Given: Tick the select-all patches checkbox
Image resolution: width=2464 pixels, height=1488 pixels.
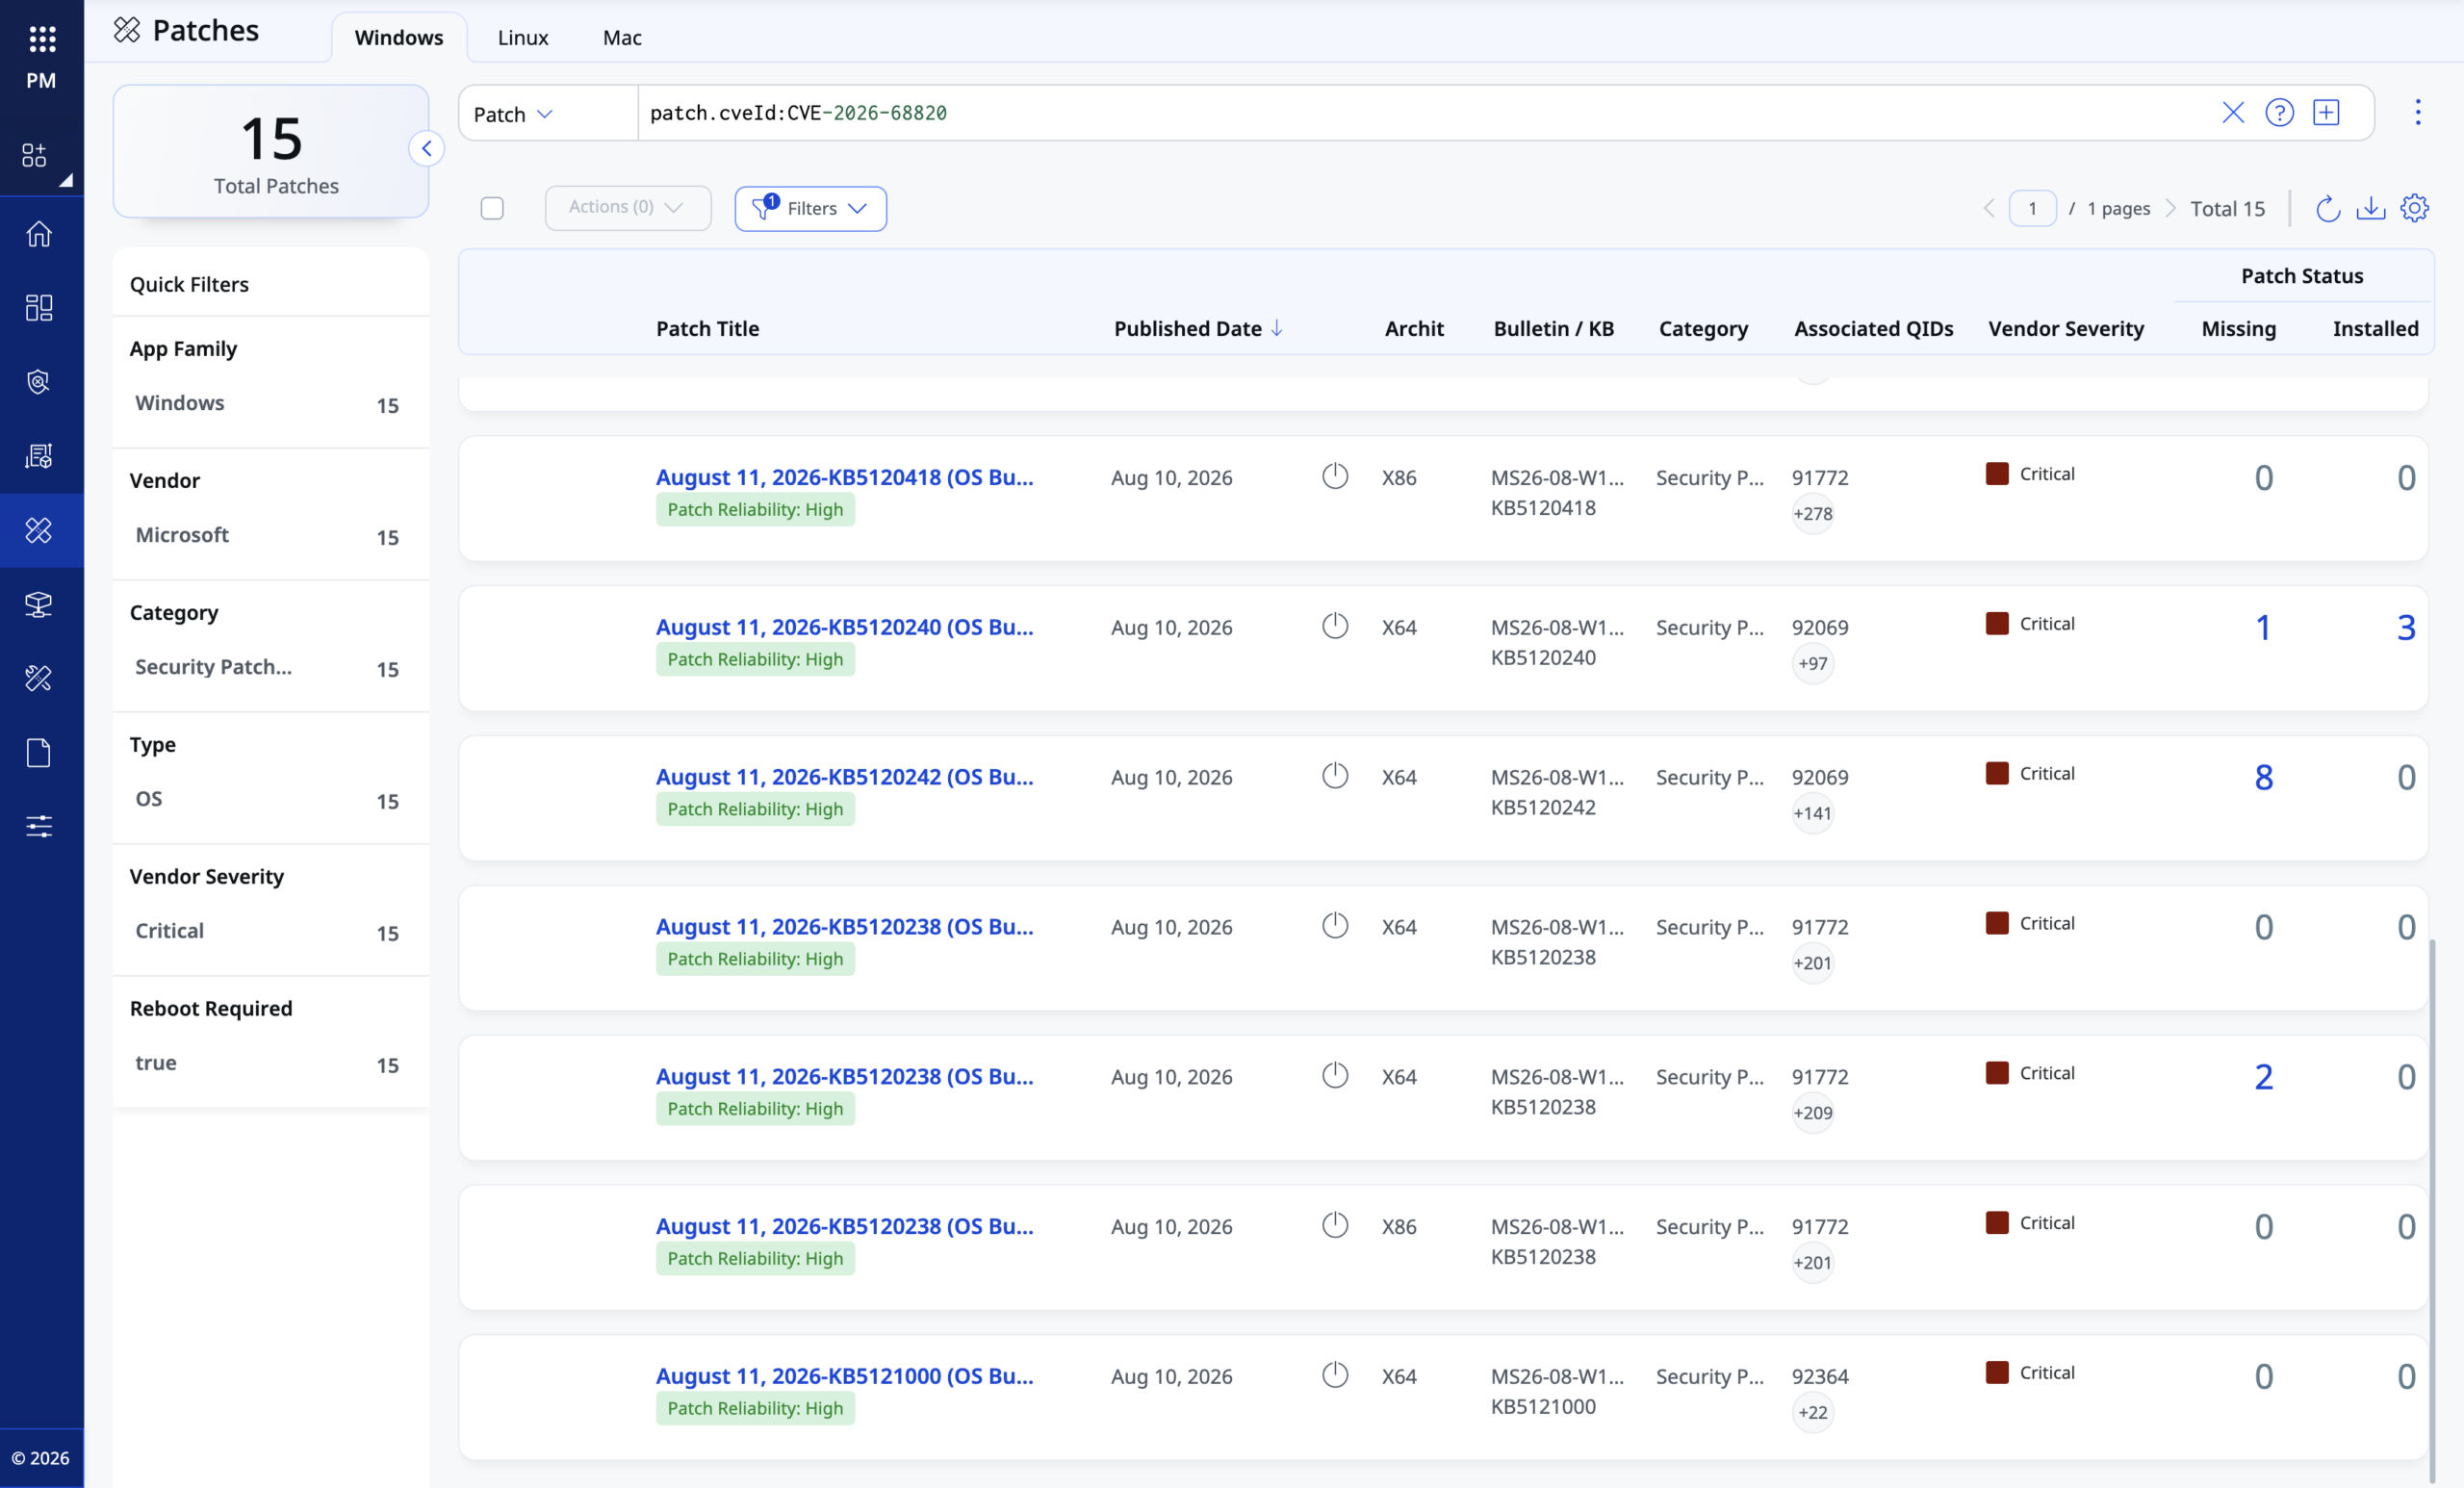Looking at the screenshot, I should [492, 208].
